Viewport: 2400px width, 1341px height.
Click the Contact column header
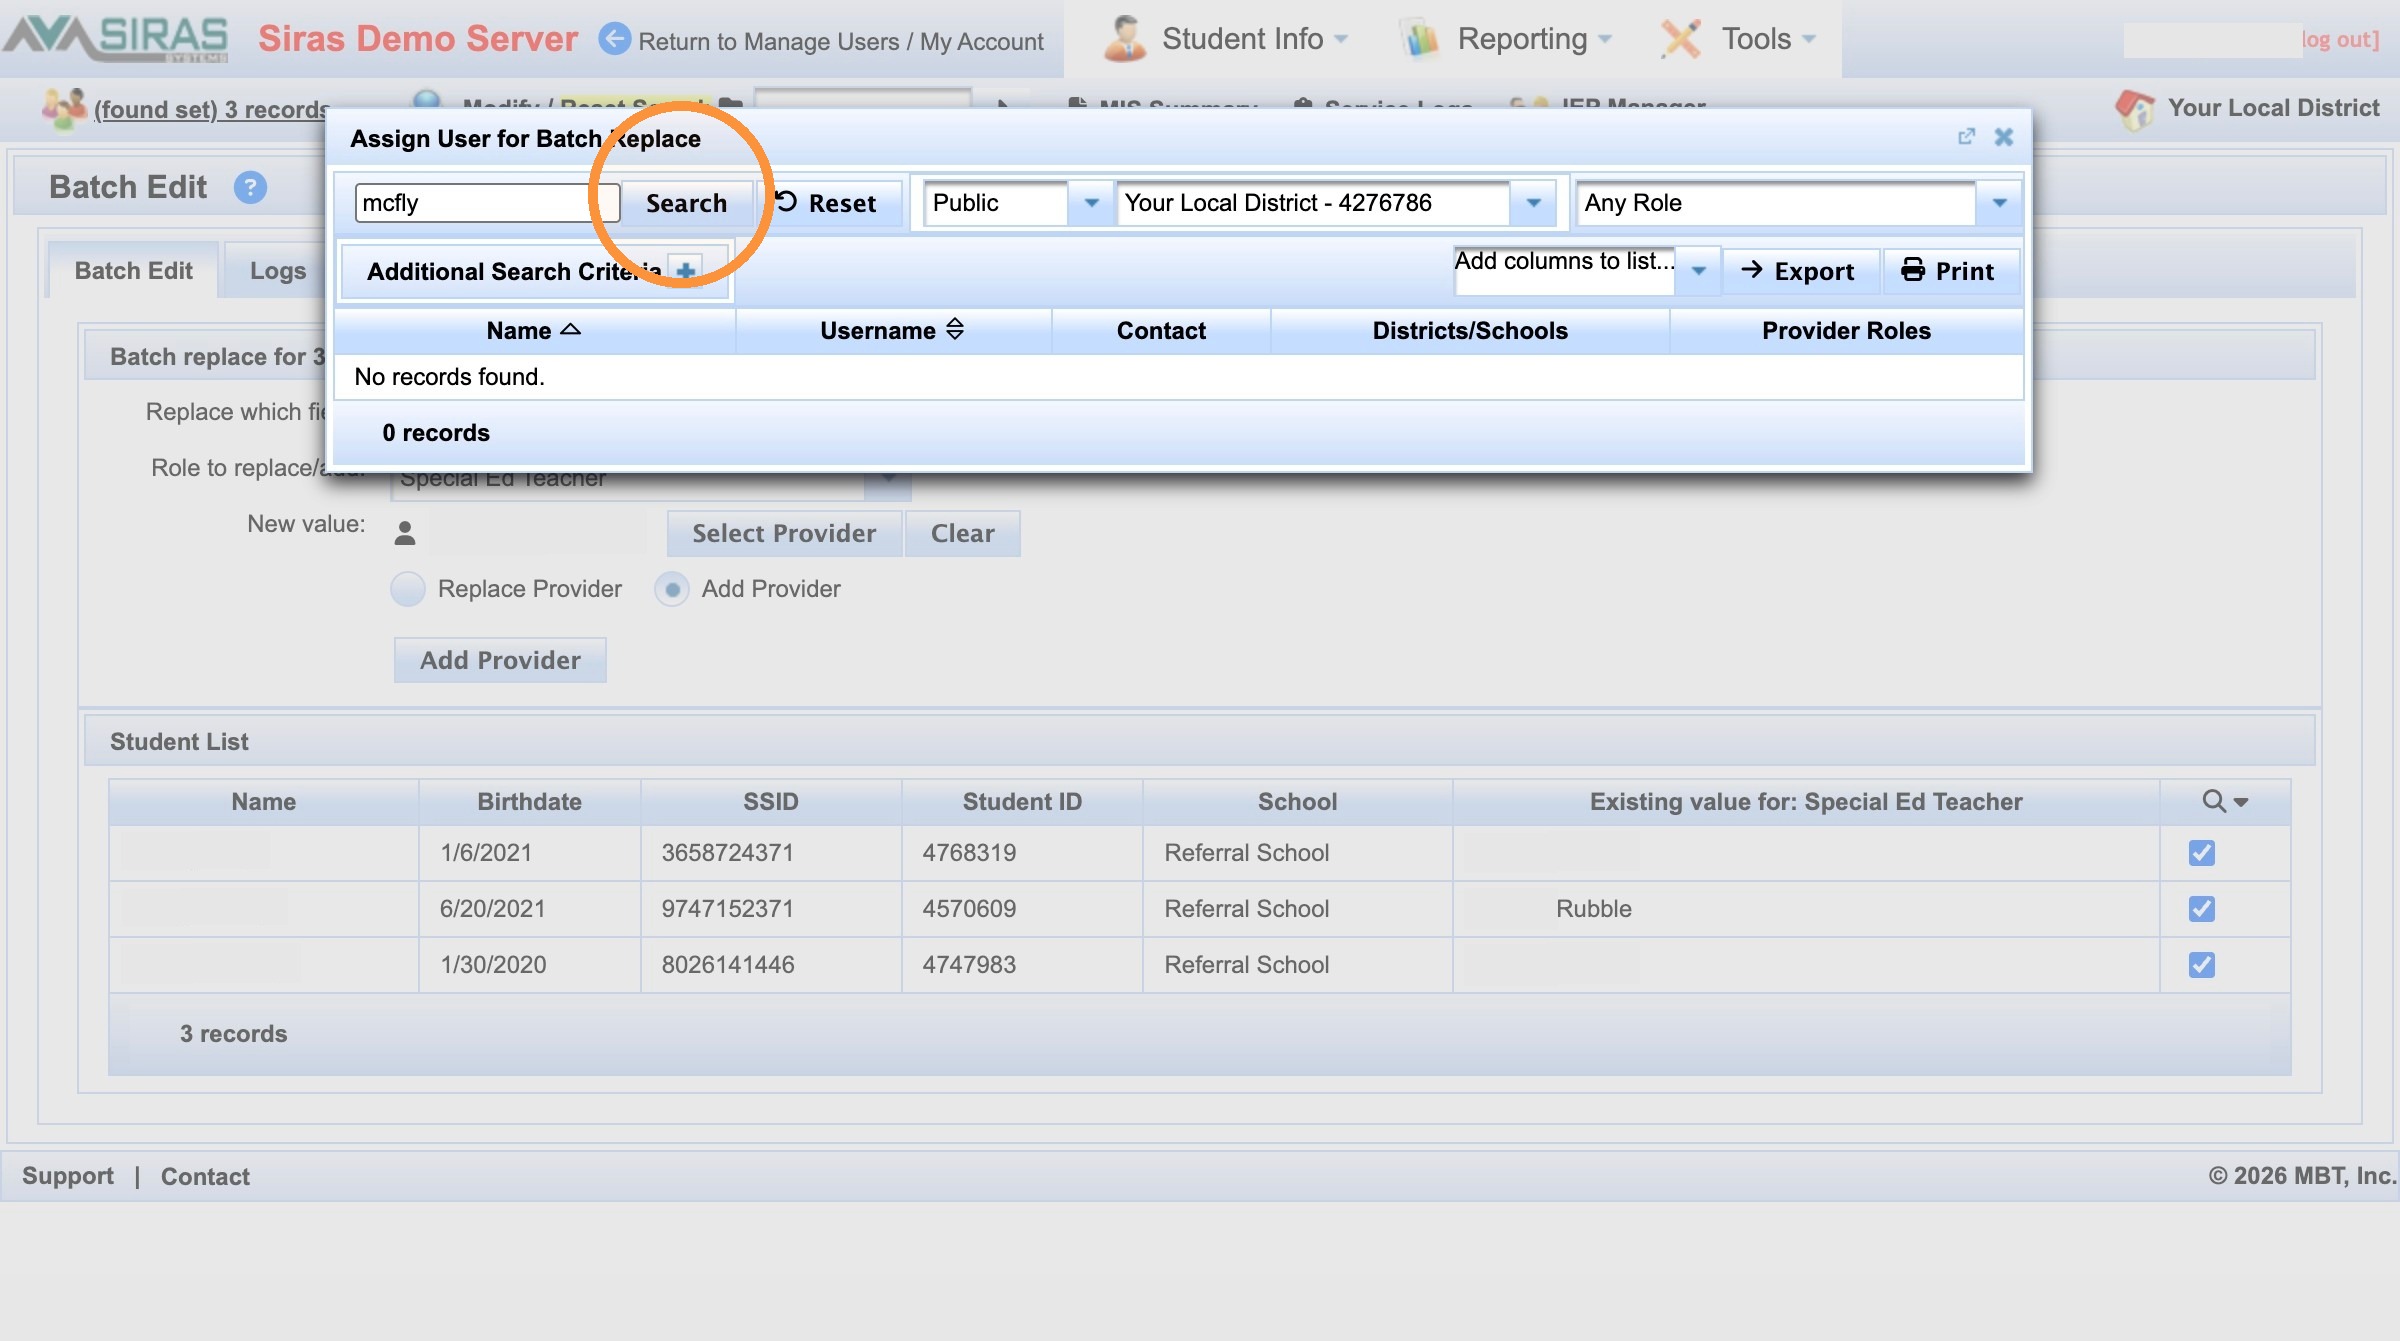(1161, 331)
